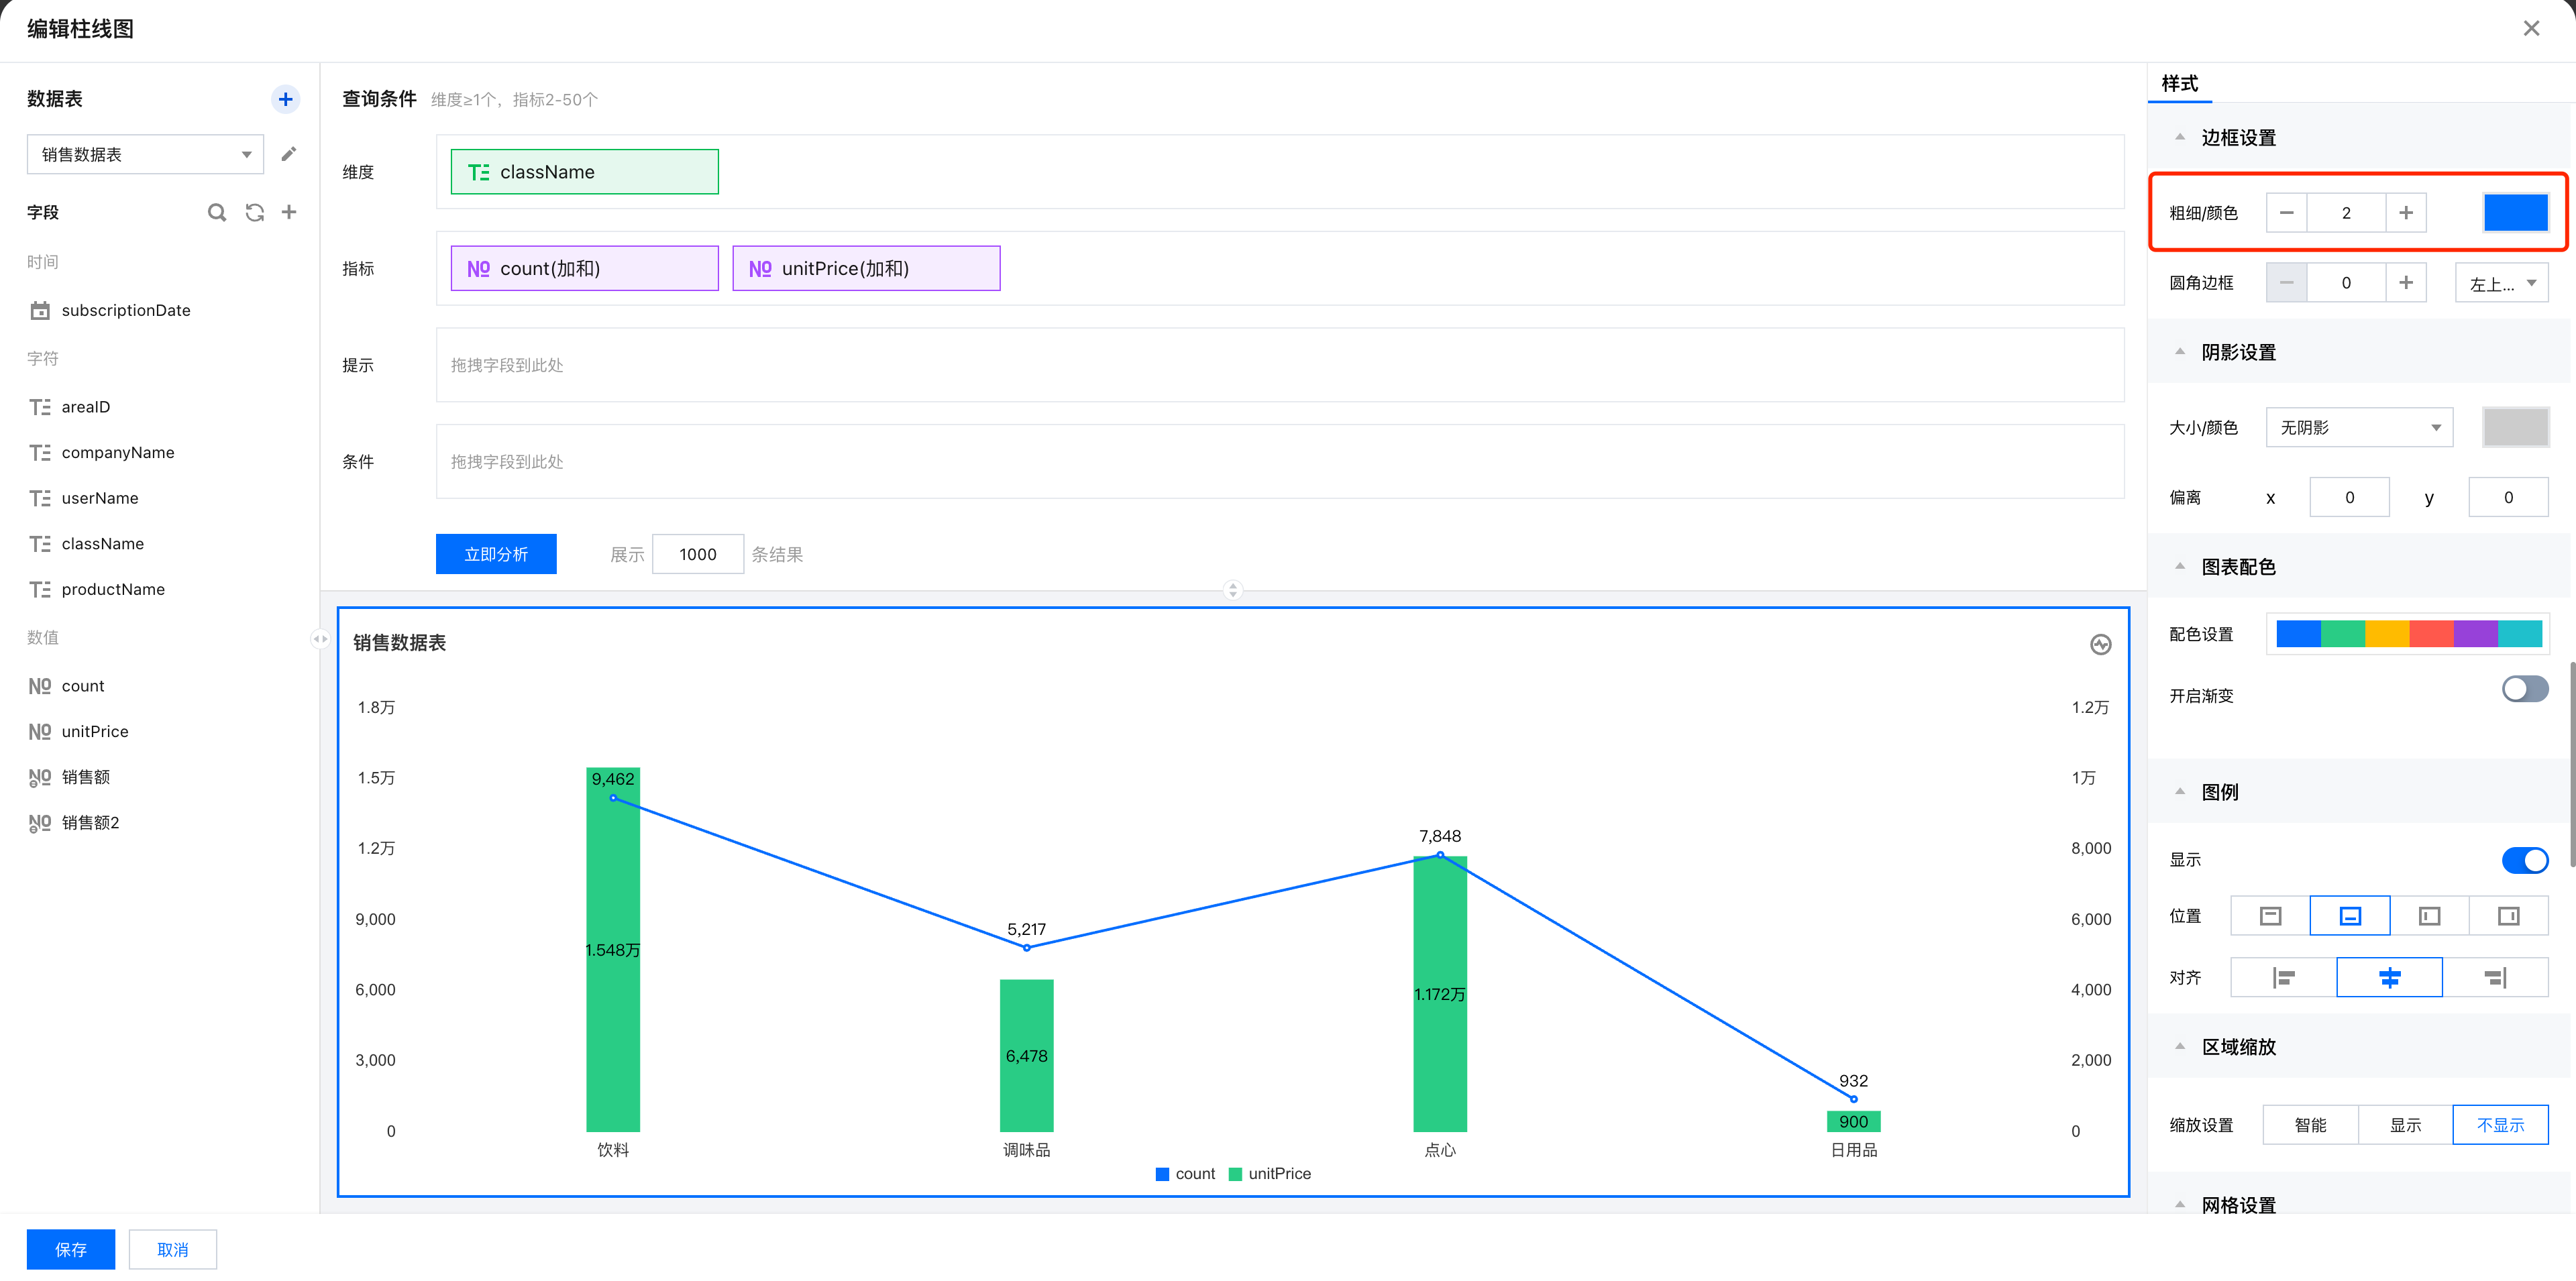The image size is (2576, 1281).
Task: Select legend position bottom icon
Action: tap(2349, 916)
